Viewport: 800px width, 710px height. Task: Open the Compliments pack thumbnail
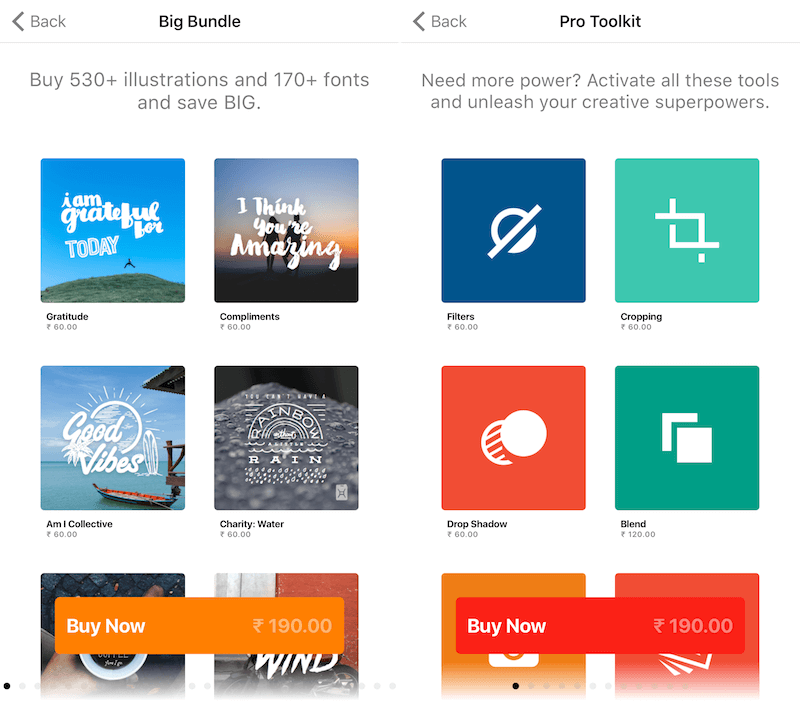(286, 230)
